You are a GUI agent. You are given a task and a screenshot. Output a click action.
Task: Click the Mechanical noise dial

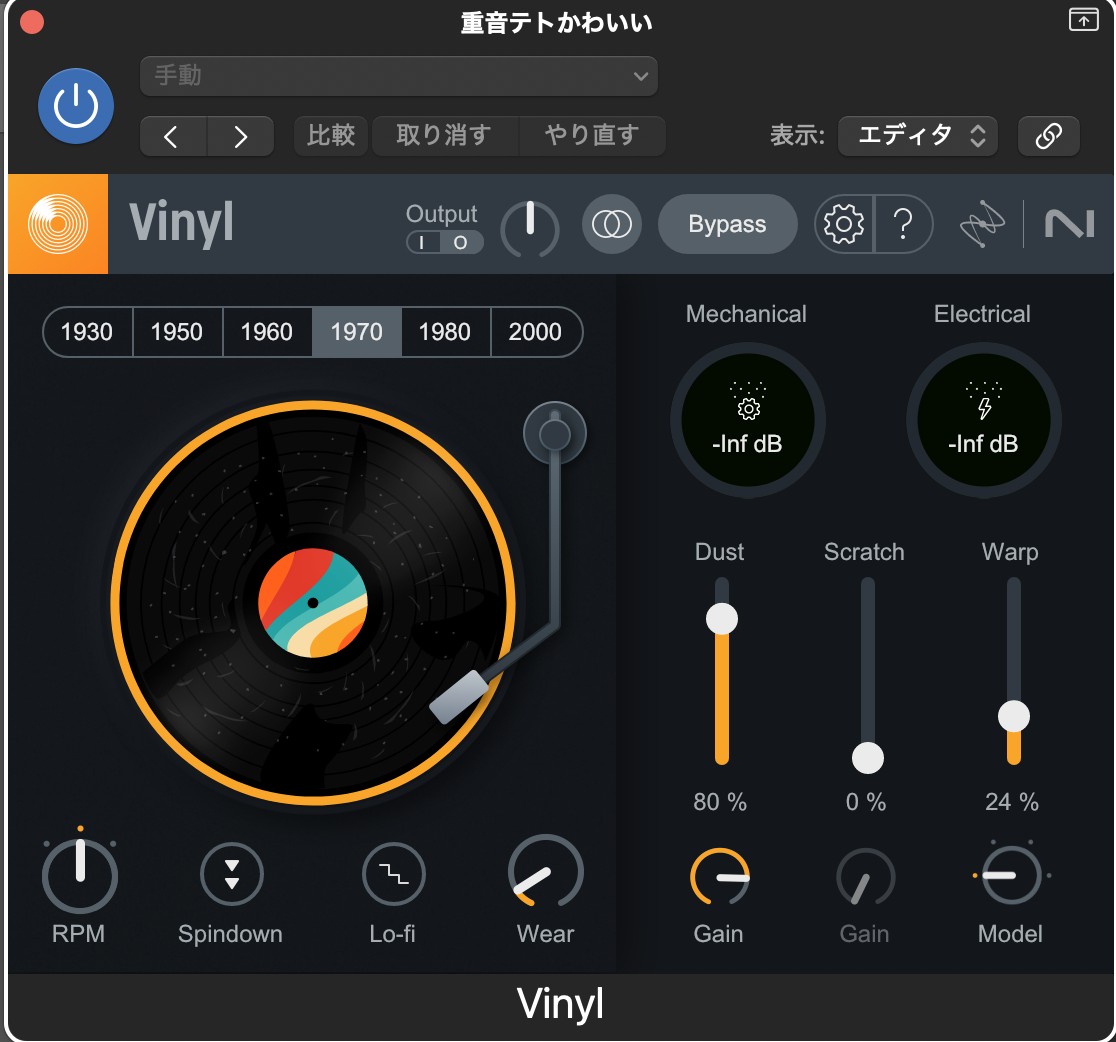(747, 420)
